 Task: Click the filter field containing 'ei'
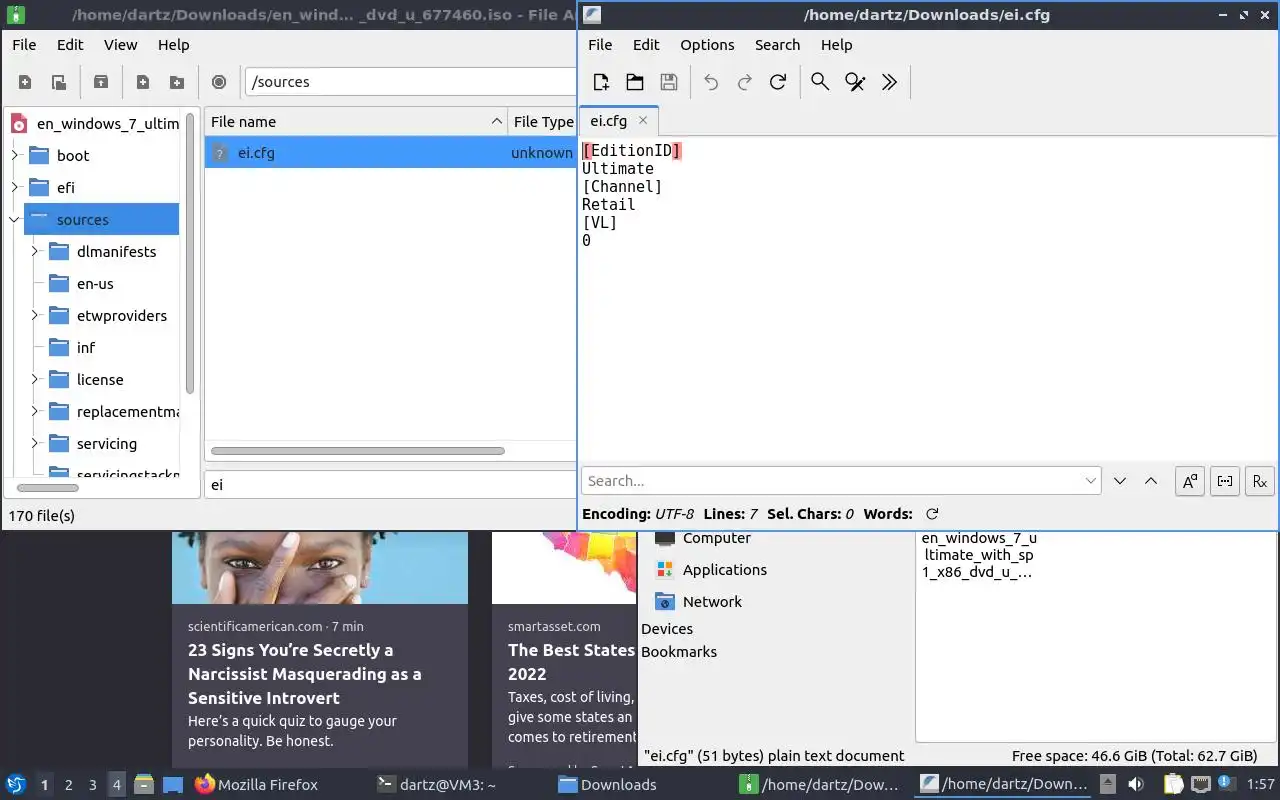pyautogui.click(x=391, y=484)
